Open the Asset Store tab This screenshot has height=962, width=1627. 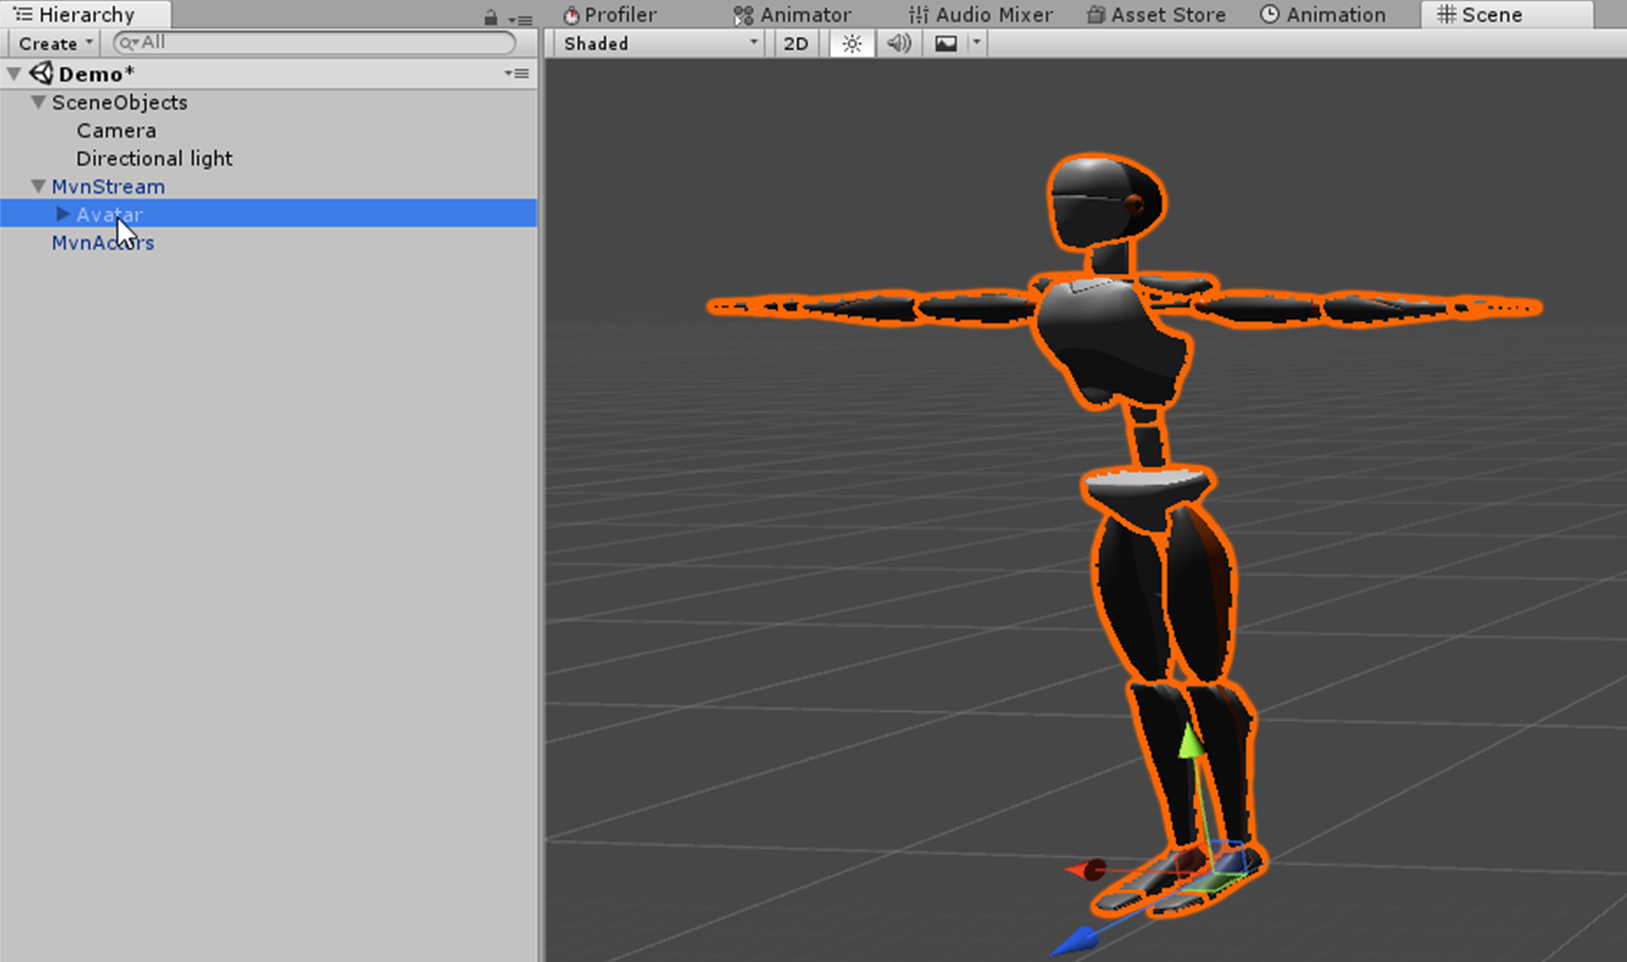coord(1156,15)
